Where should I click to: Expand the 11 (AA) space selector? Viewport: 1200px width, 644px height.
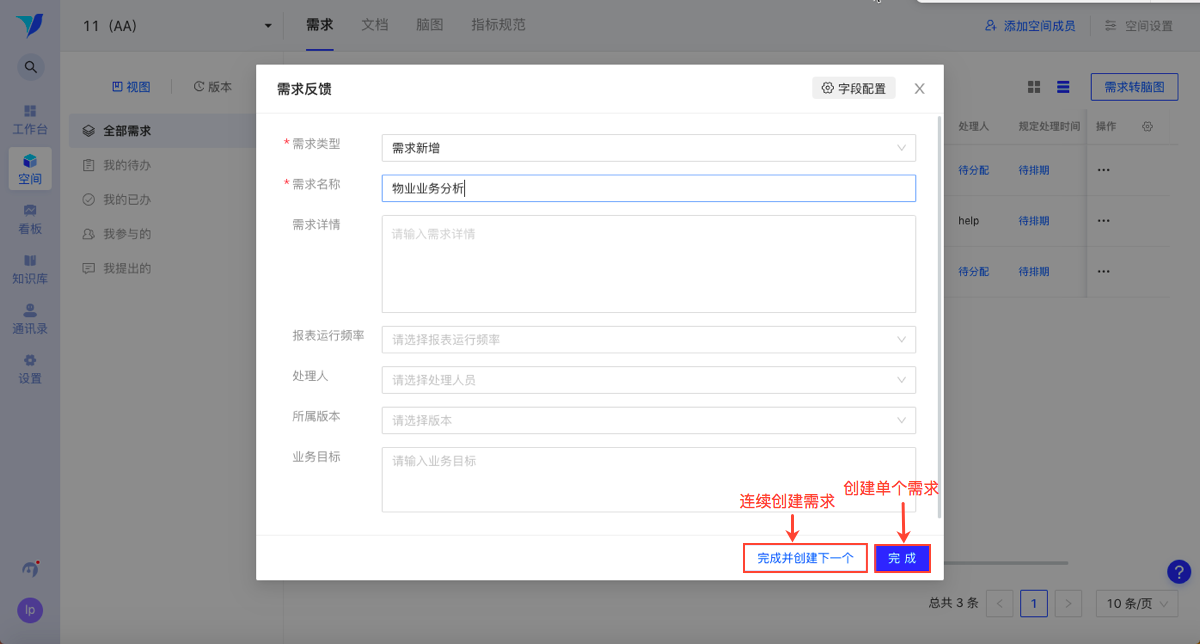click(177, 26)
